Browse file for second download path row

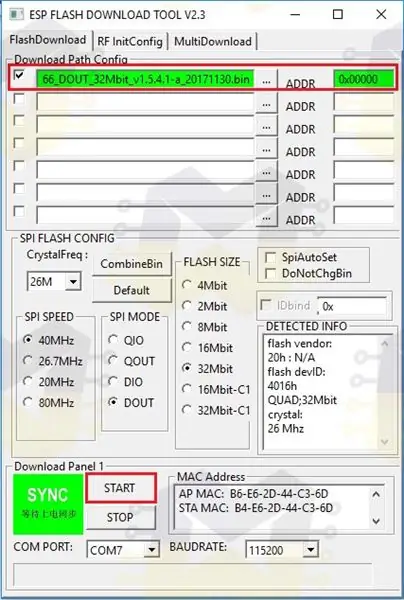(x=266, y=104)
